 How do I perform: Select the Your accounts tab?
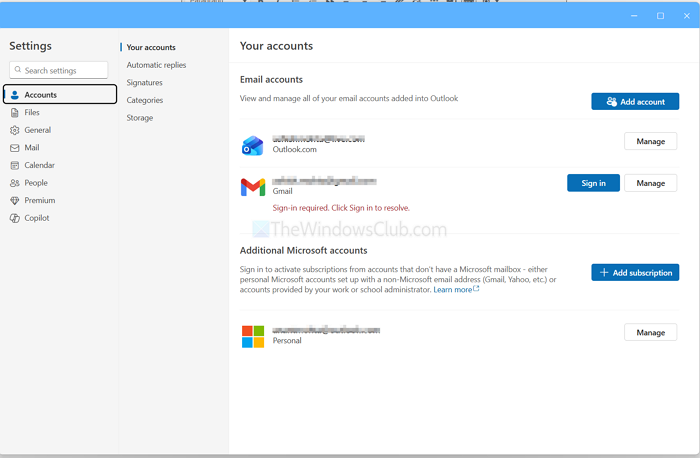[151, 47]
